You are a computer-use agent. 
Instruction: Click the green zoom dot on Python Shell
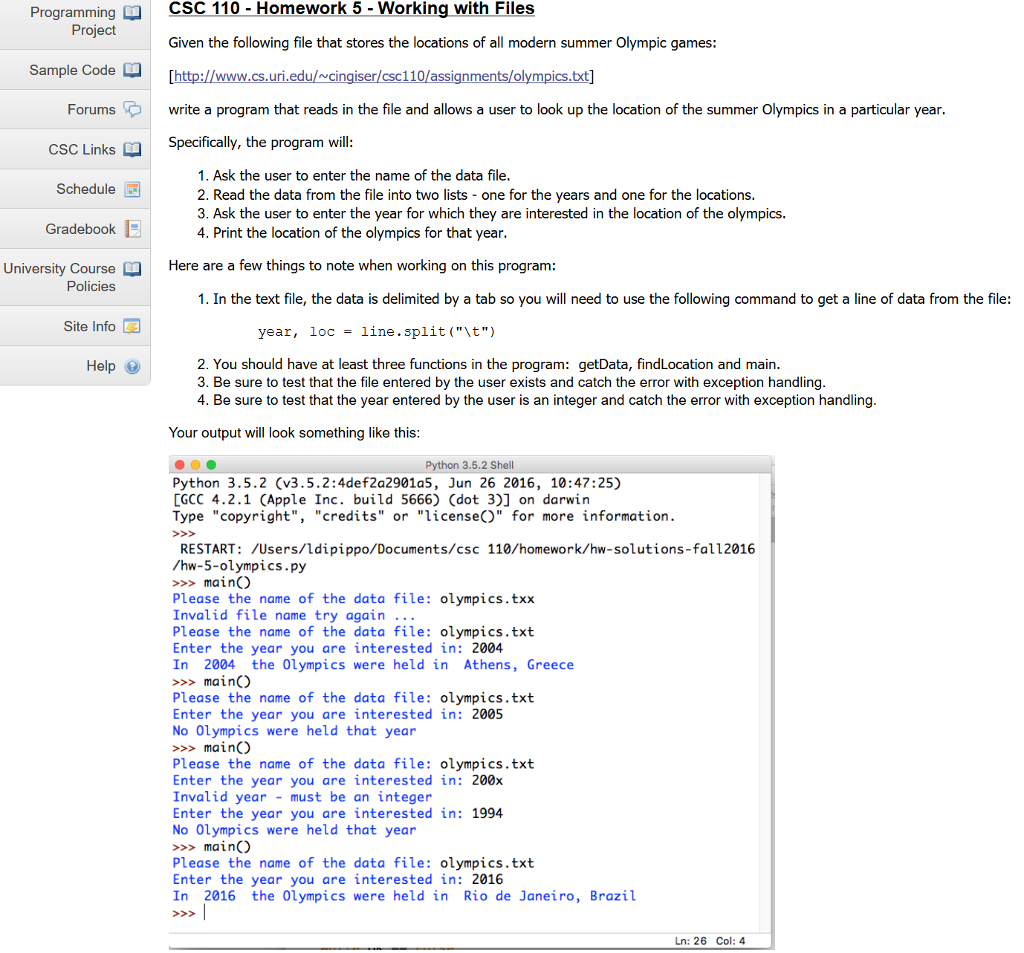pos(211,465)
